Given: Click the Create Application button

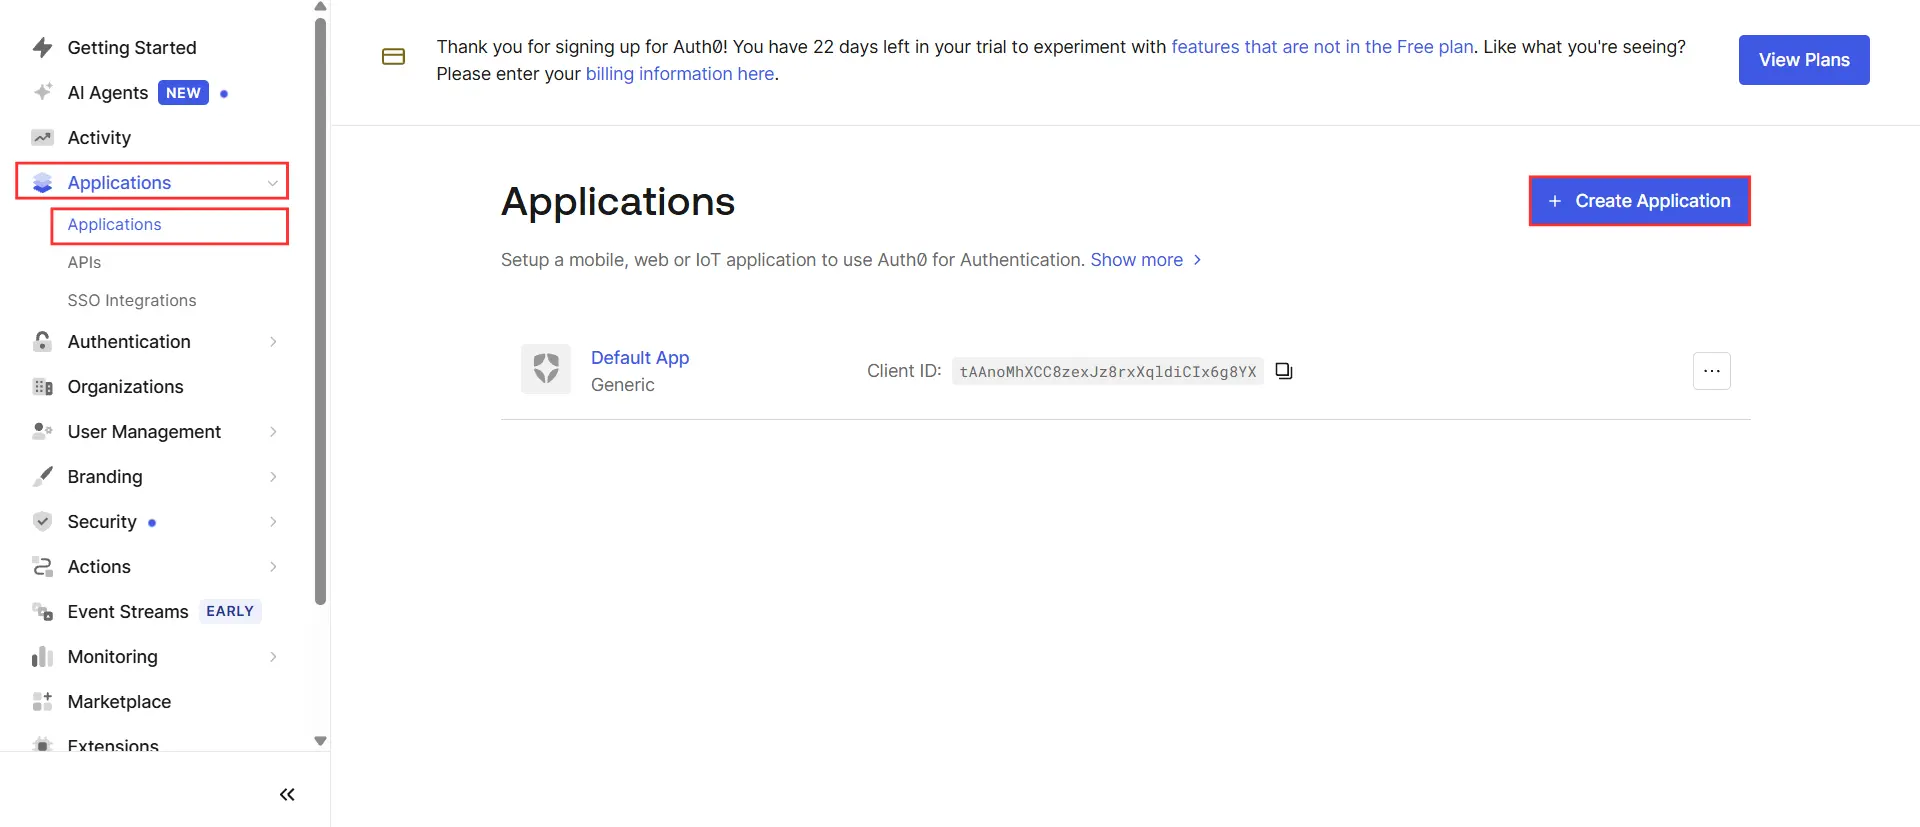Looking at the screenshot, I should [x=1640, y=201].
